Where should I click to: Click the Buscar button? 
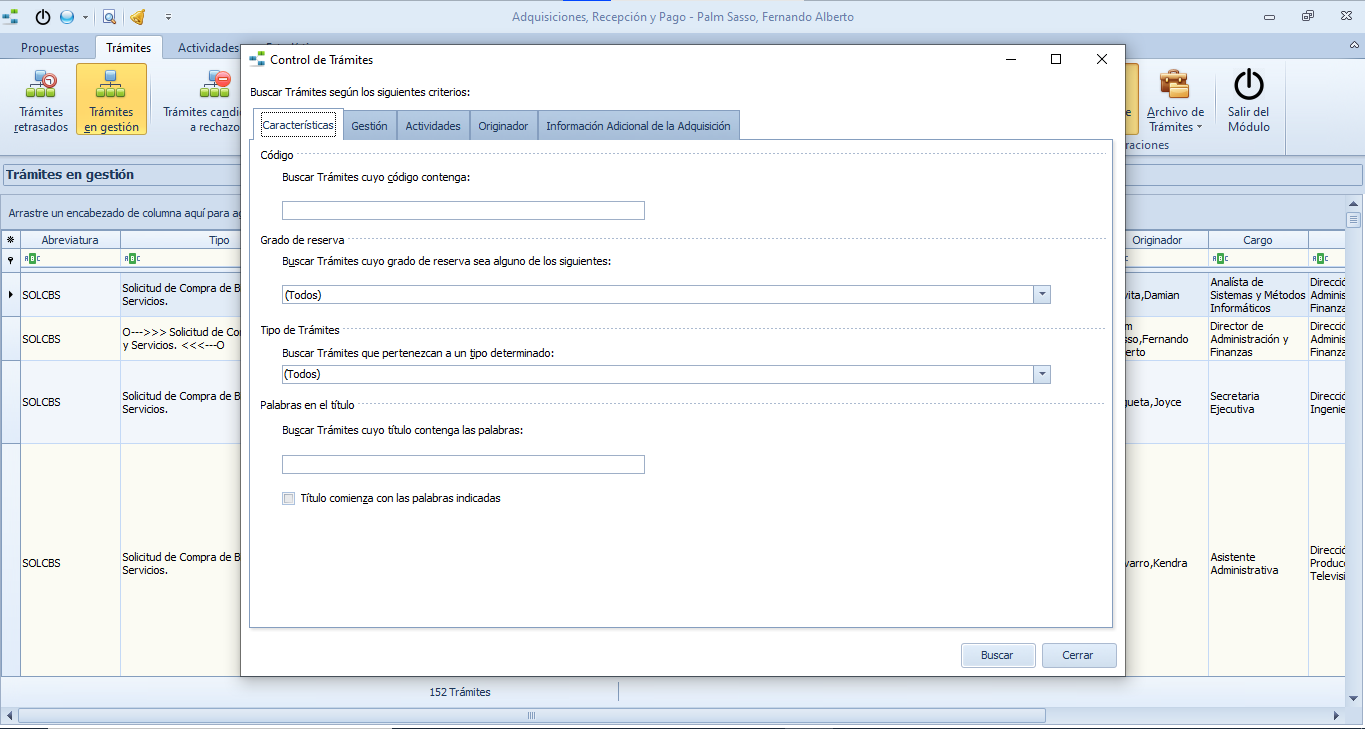pos(997,655)
